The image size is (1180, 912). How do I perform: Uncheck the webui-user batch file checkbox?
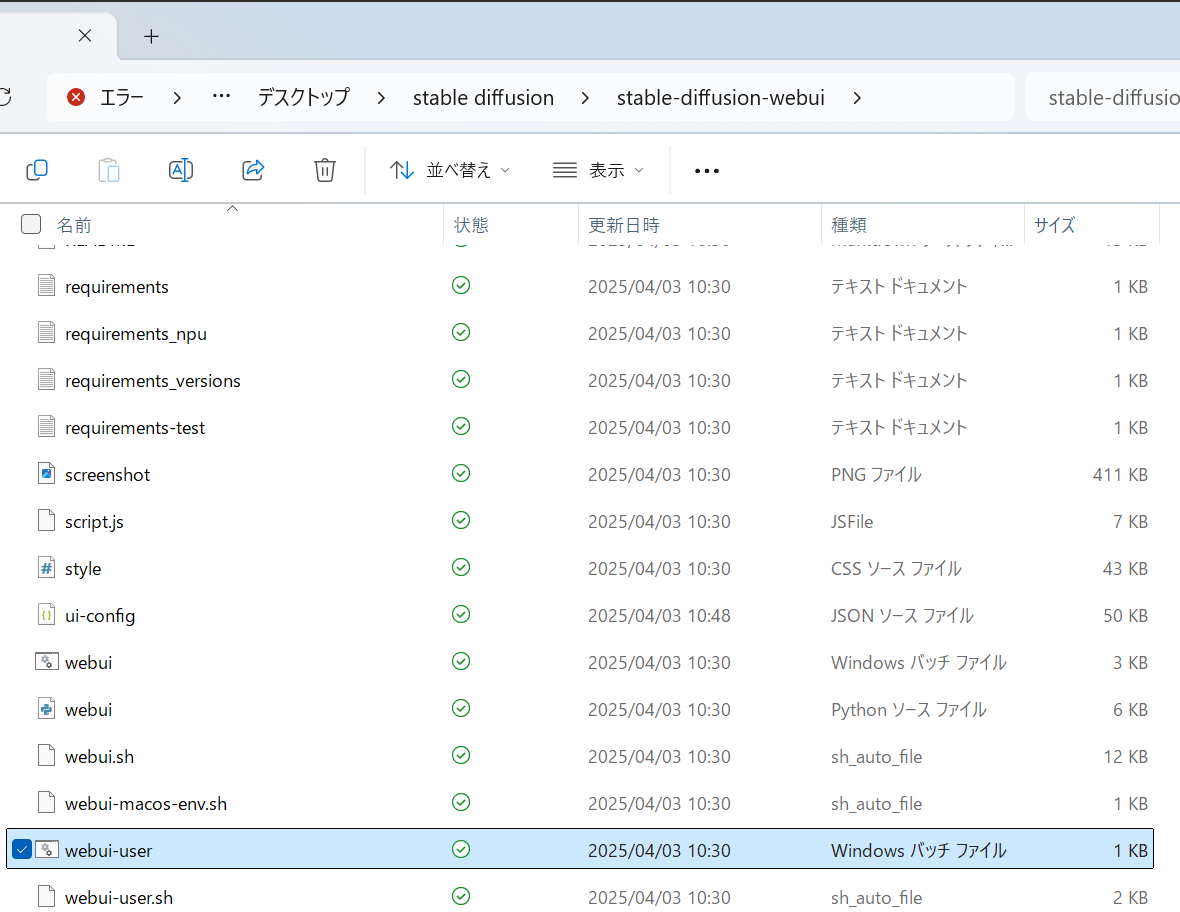pos(22,850)
